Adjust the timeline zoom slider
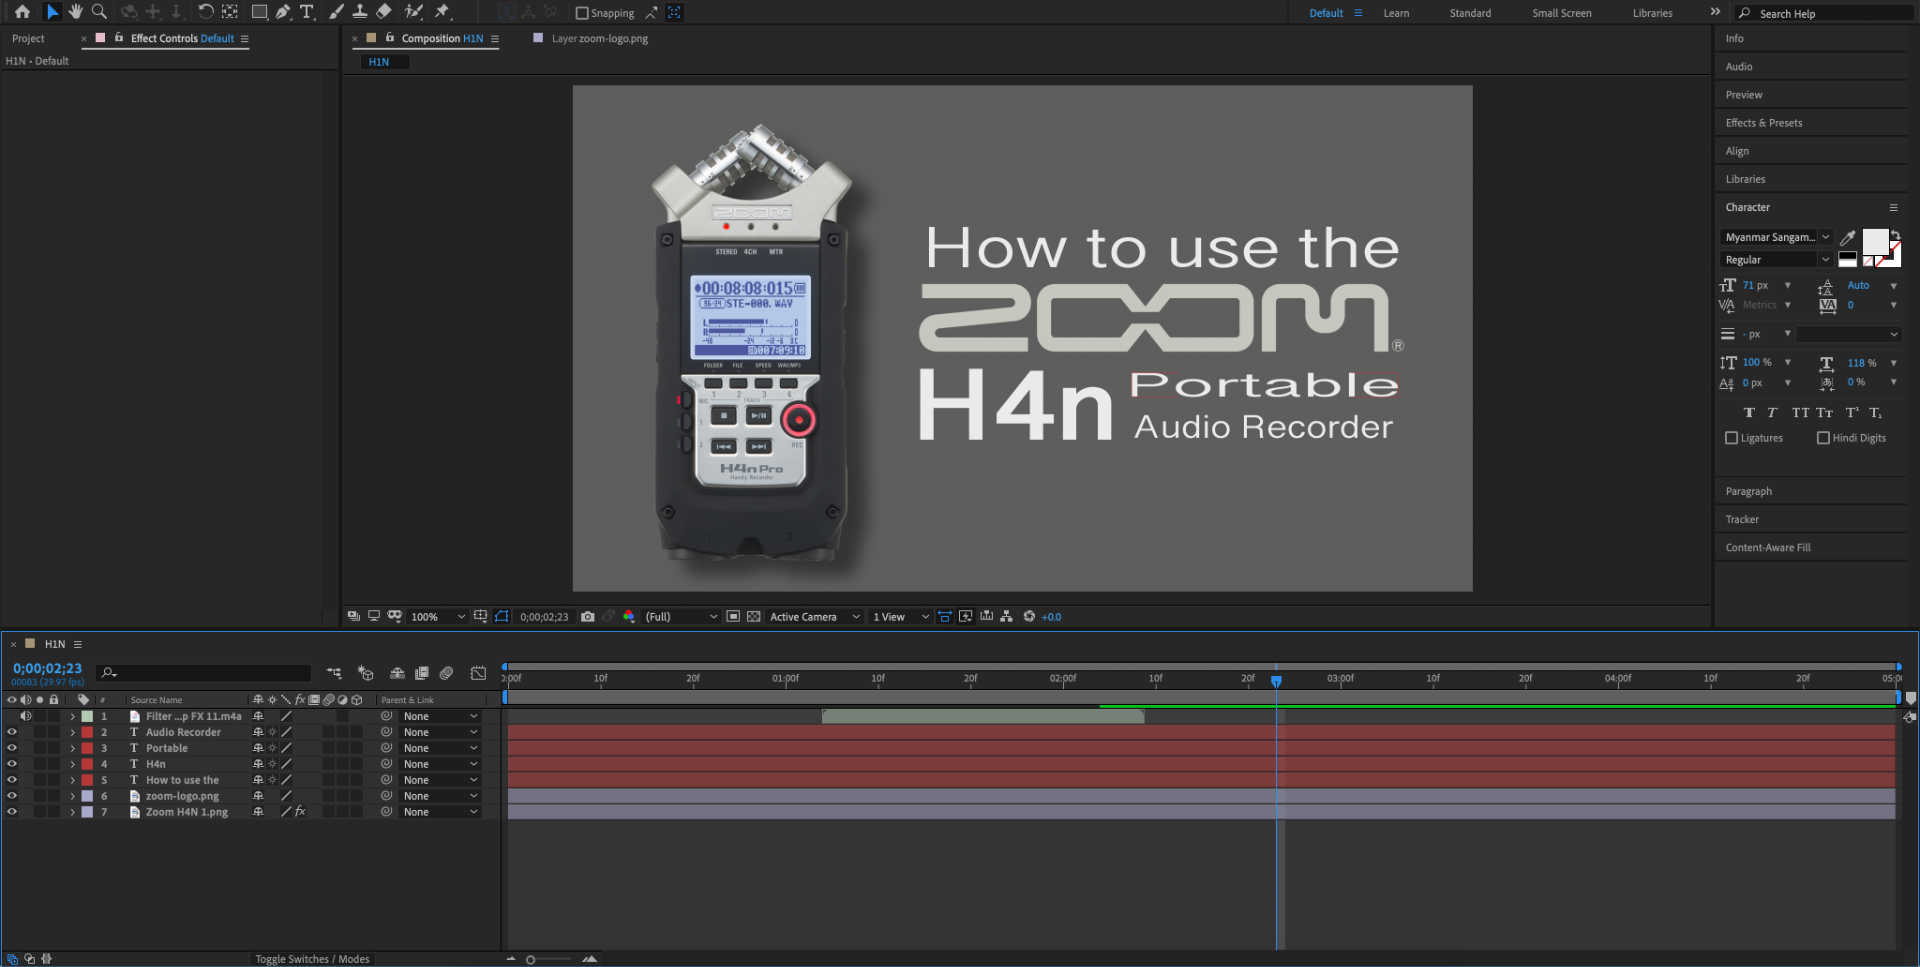 (531, 960)
